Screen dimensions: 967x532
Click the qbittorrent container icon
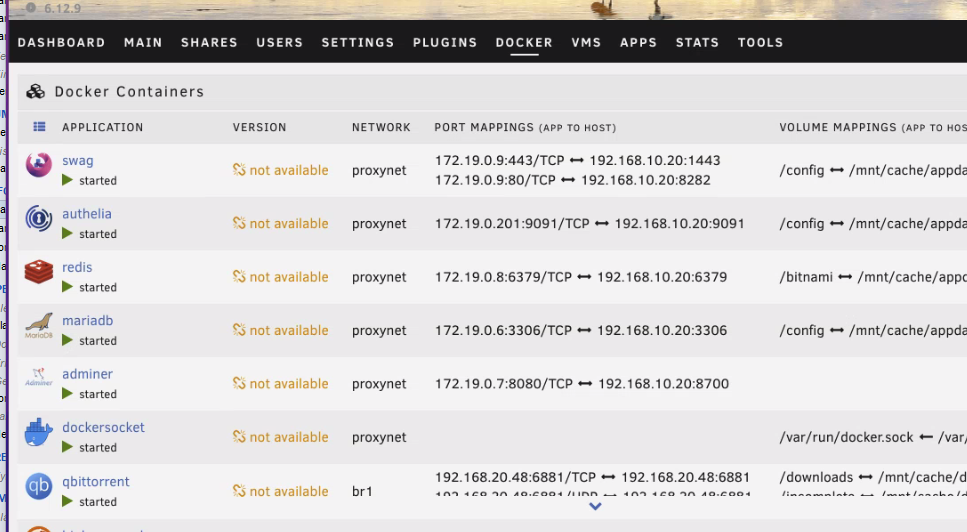tap(38, 486)
